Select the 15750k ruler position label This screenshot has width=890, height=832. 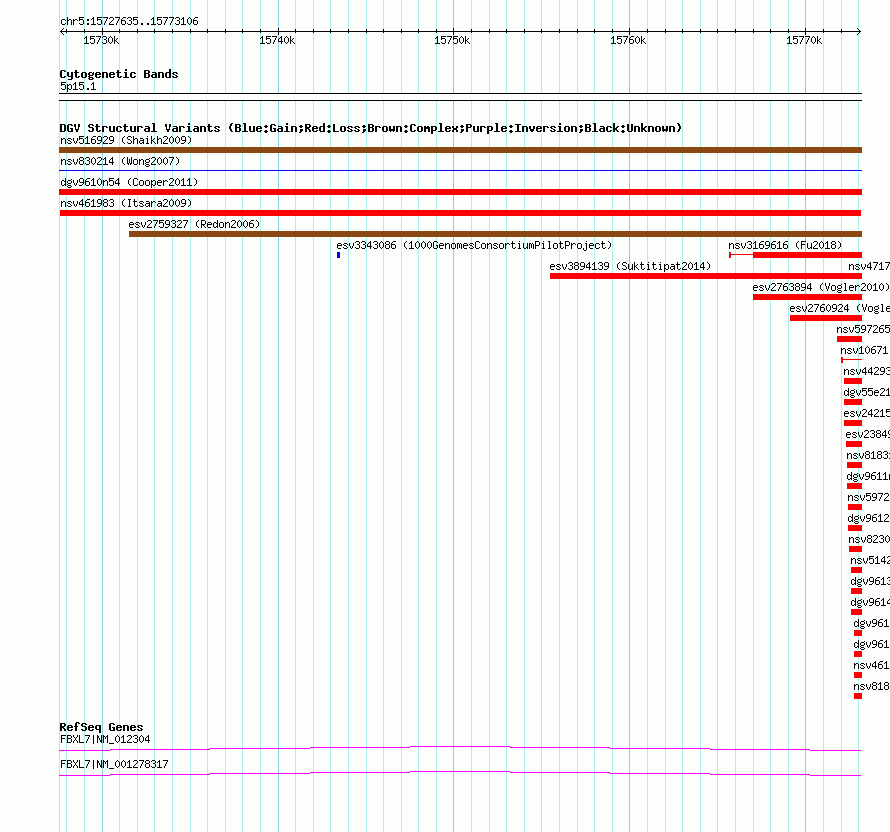pyautogui.click(x=452, y=40)
